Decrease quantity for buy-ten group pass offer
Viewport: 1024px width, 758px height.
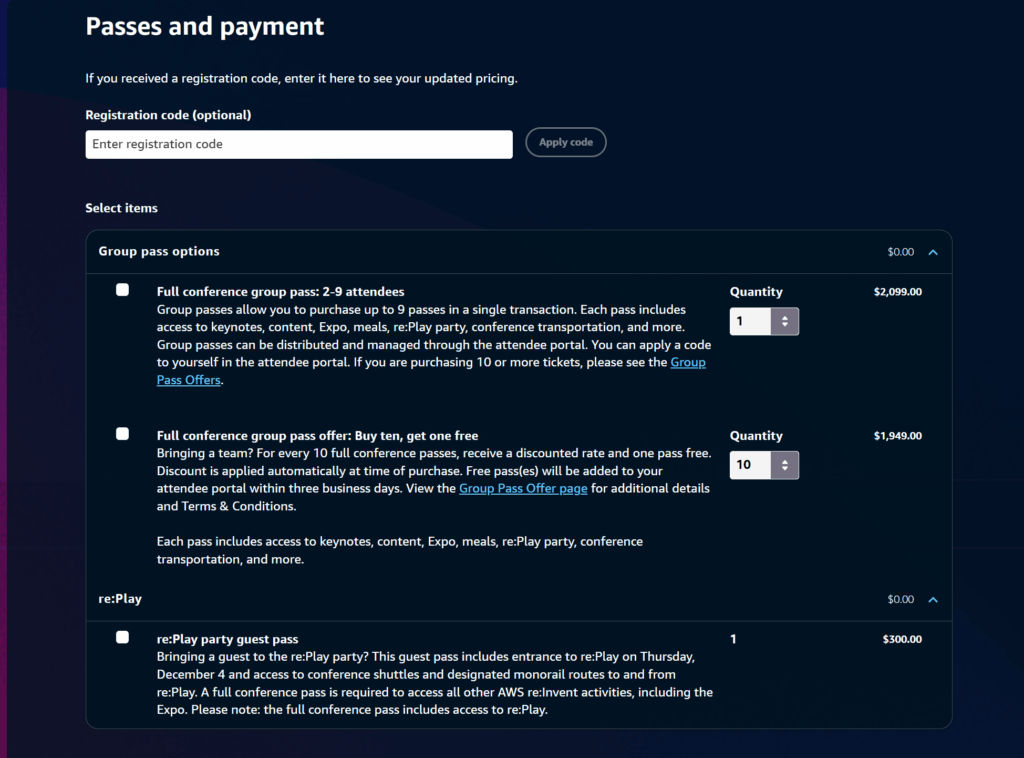coord(785,470)
